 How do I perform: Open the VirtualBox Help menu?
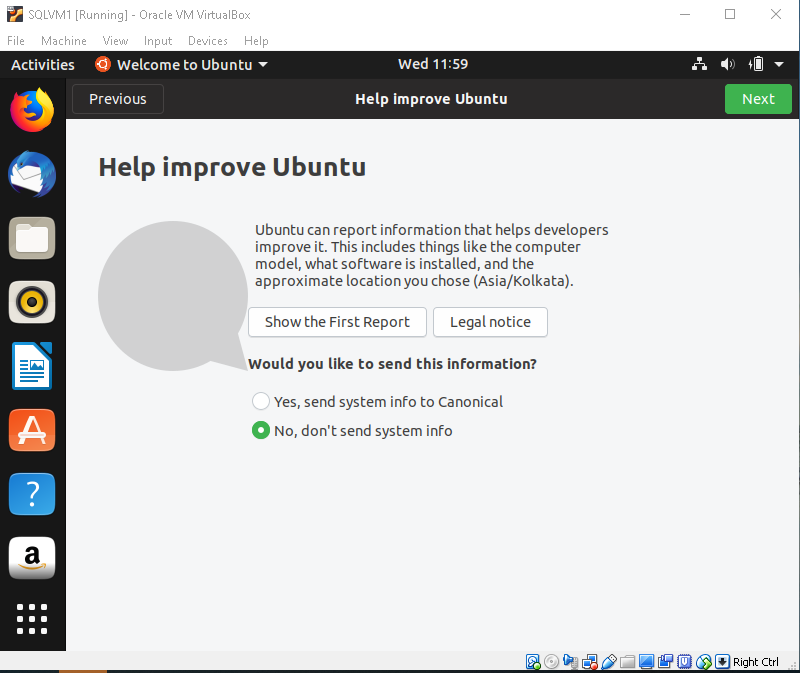(256, 41)
